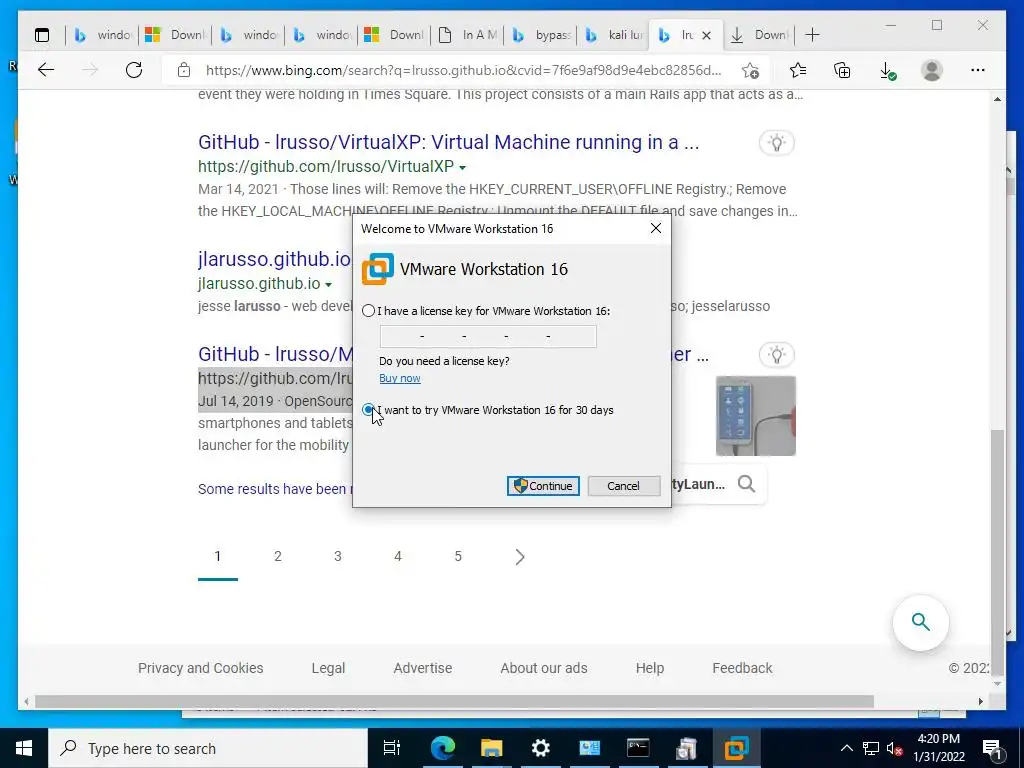Open the Windows Start menu
Viewport: 1024px width, 768px height.
point(24,748)
